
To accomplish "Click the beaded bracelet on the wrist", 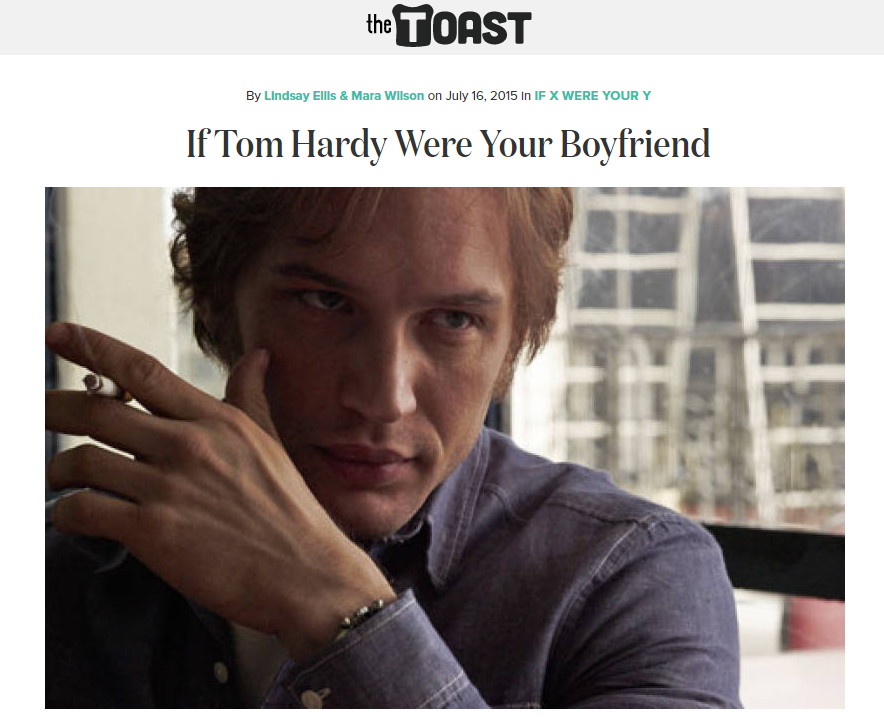I will click(361, 615).
